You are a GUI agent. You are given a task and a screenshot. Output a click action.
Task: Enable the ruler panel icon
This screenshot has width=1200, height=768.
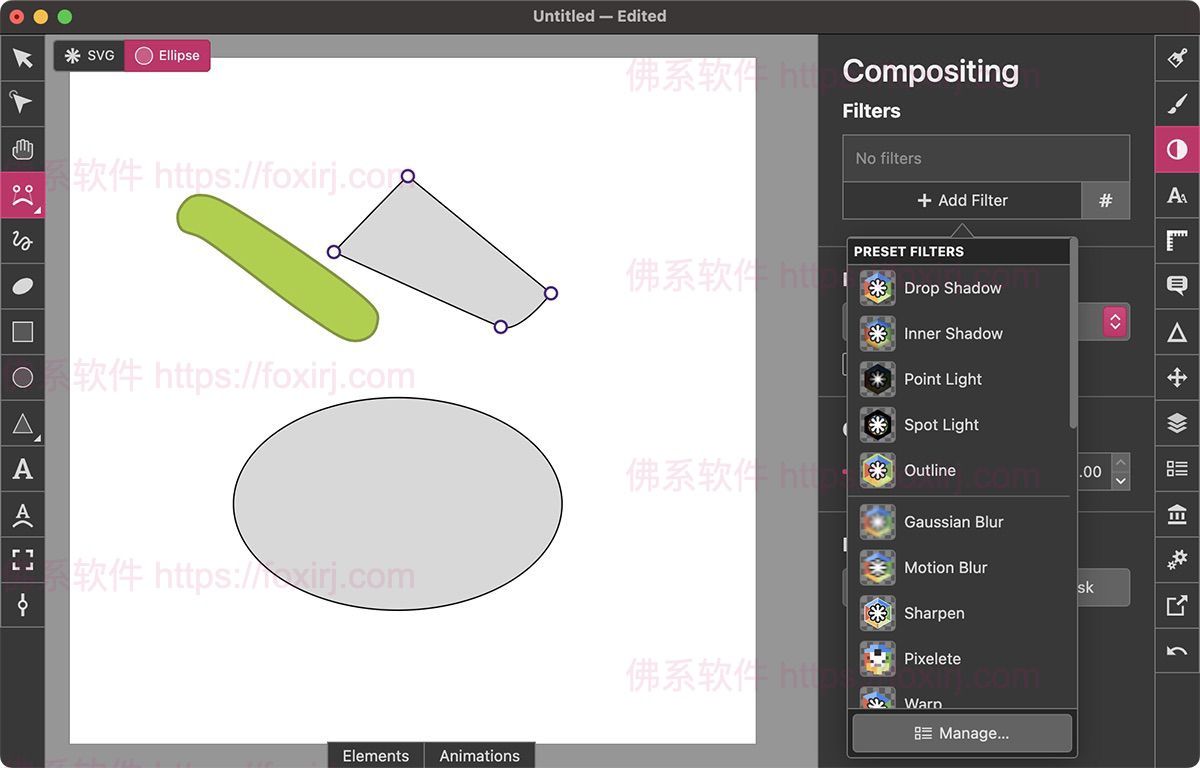tap(1176, 240)
